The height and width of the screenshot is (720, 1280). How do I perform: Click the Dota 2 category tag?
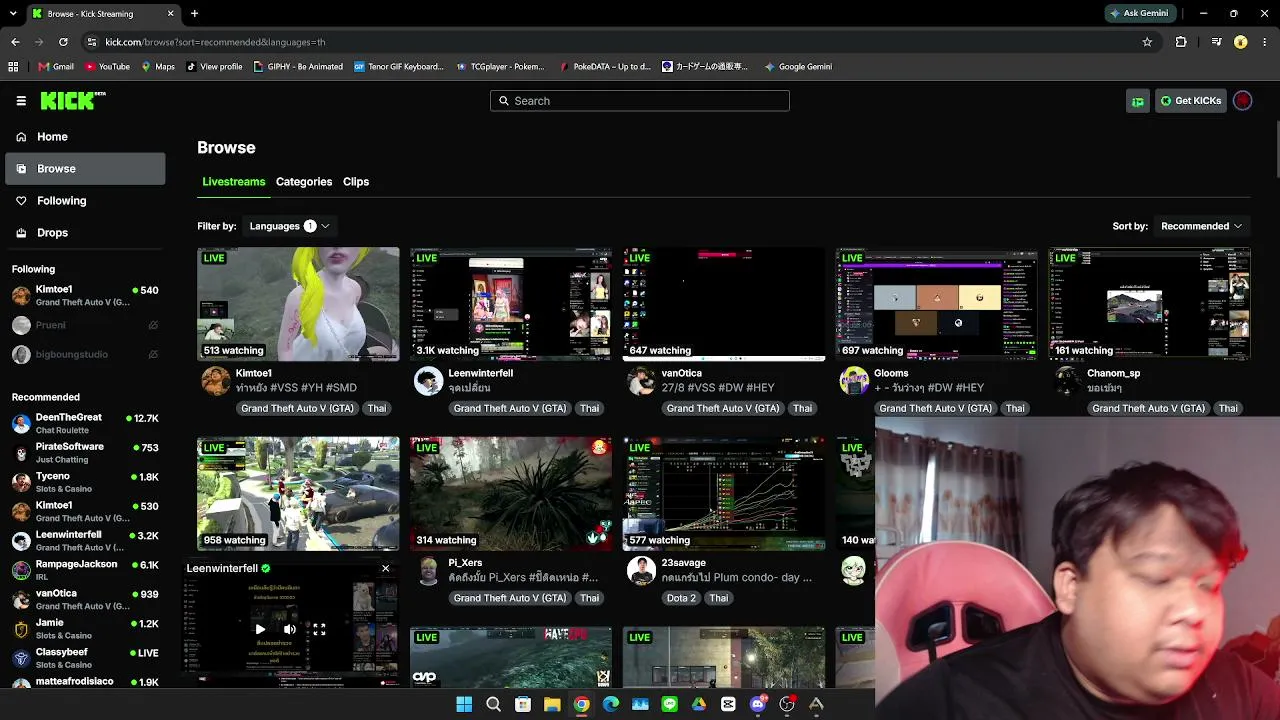(681, 598)
